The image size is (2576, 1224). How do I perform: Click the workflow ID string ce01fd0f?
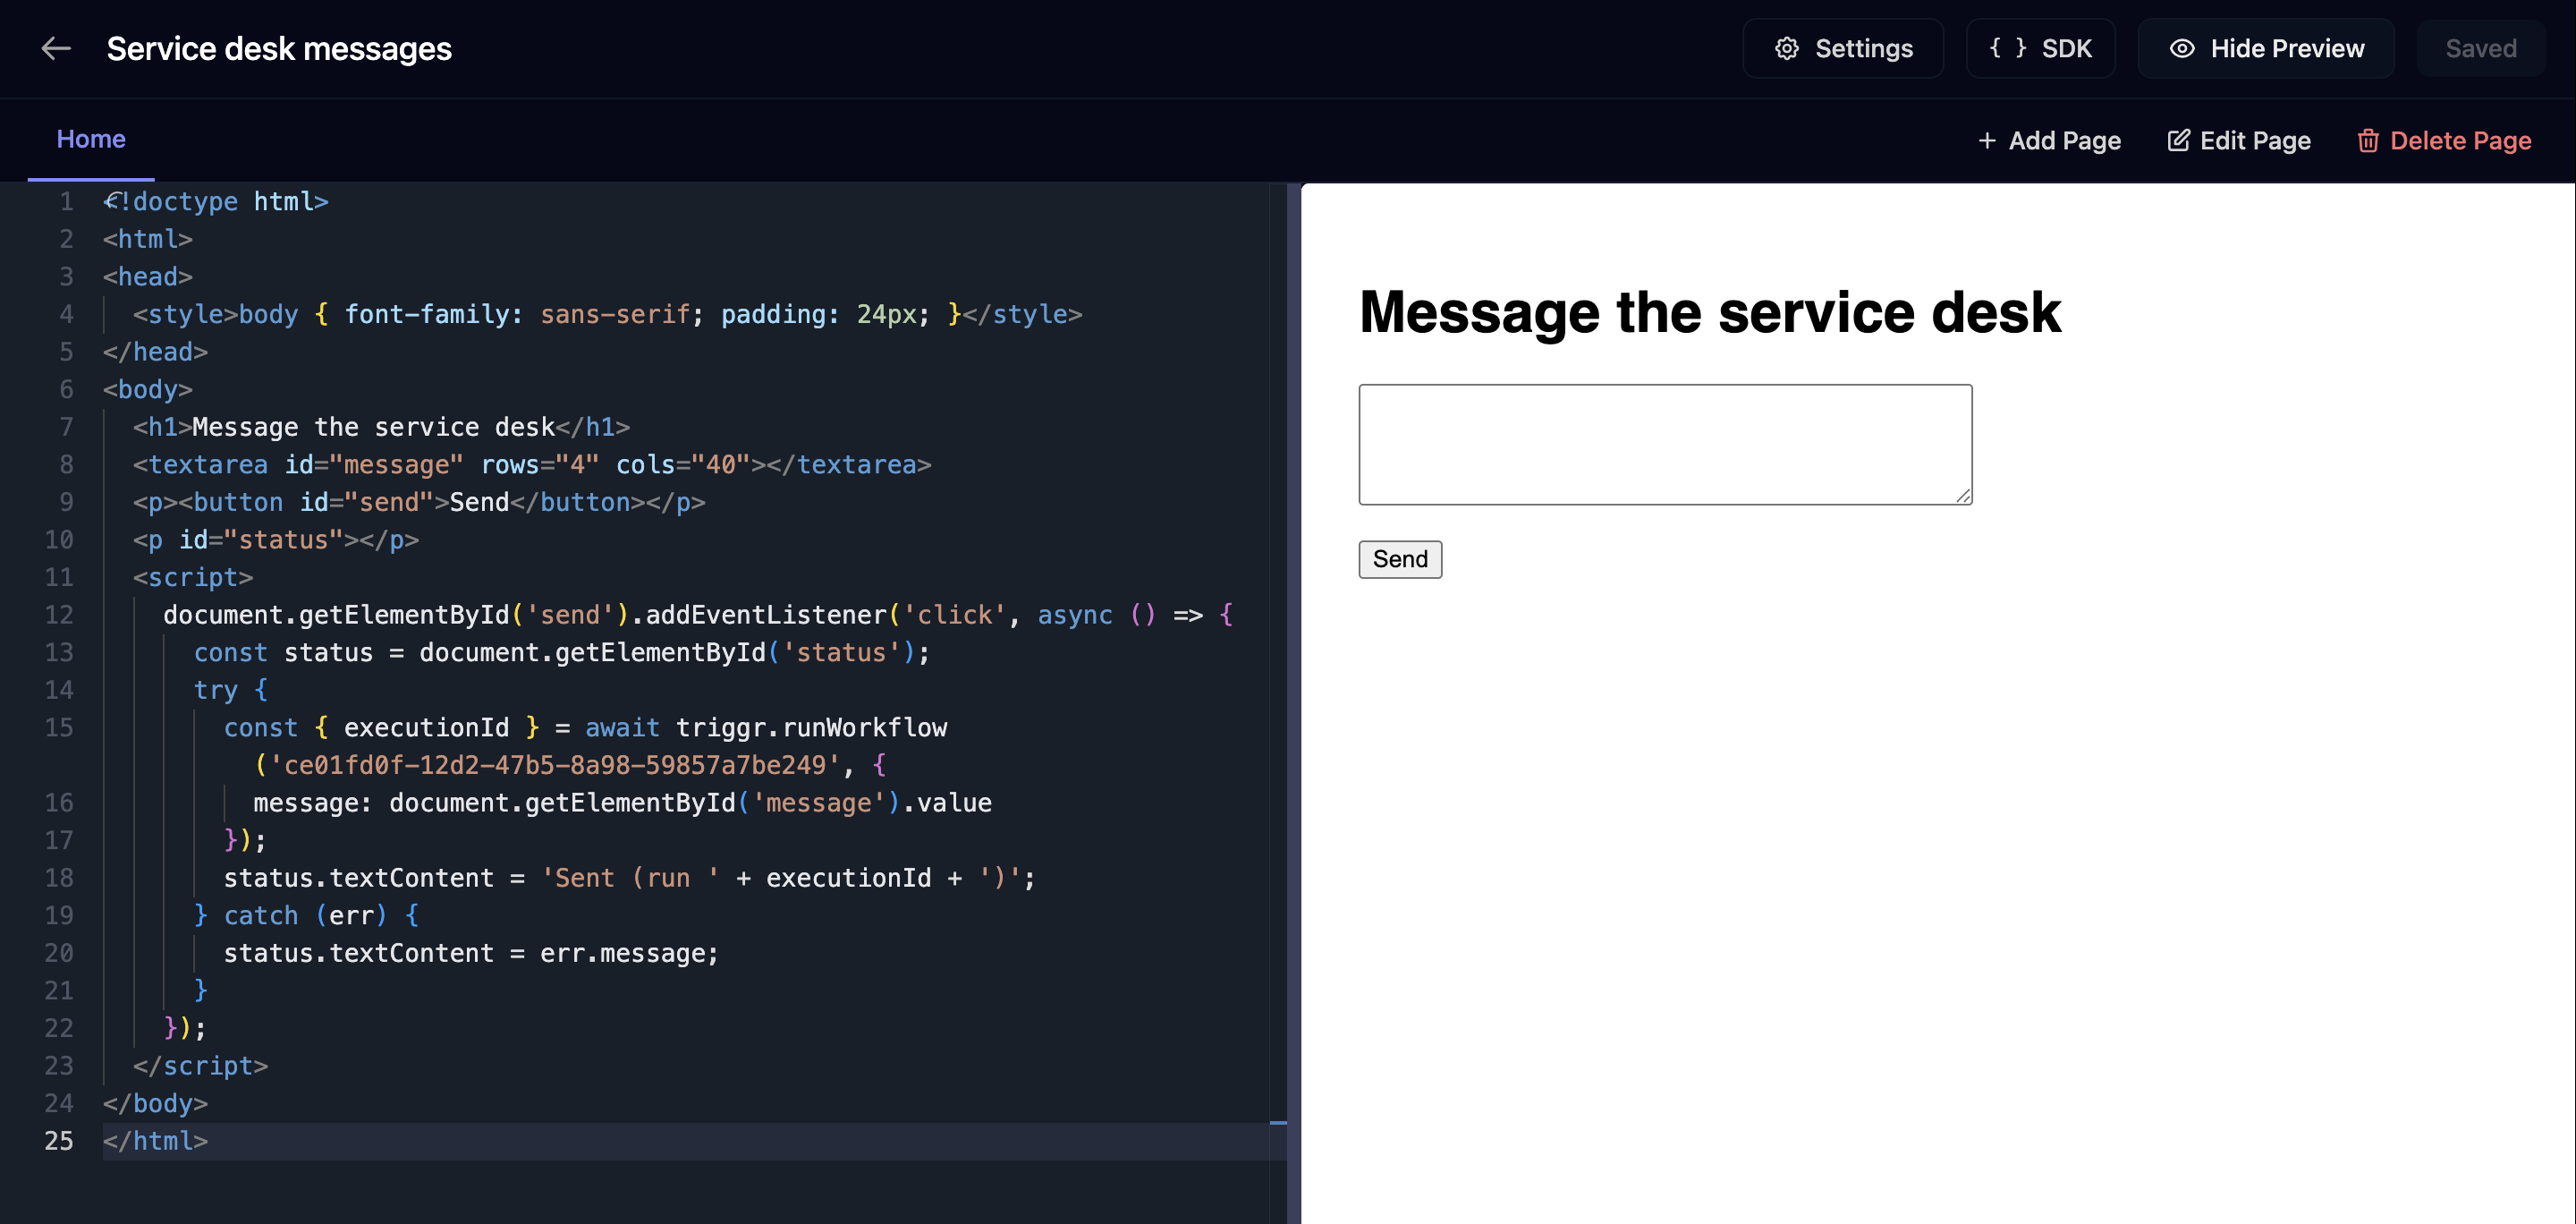tap(555, 766)
